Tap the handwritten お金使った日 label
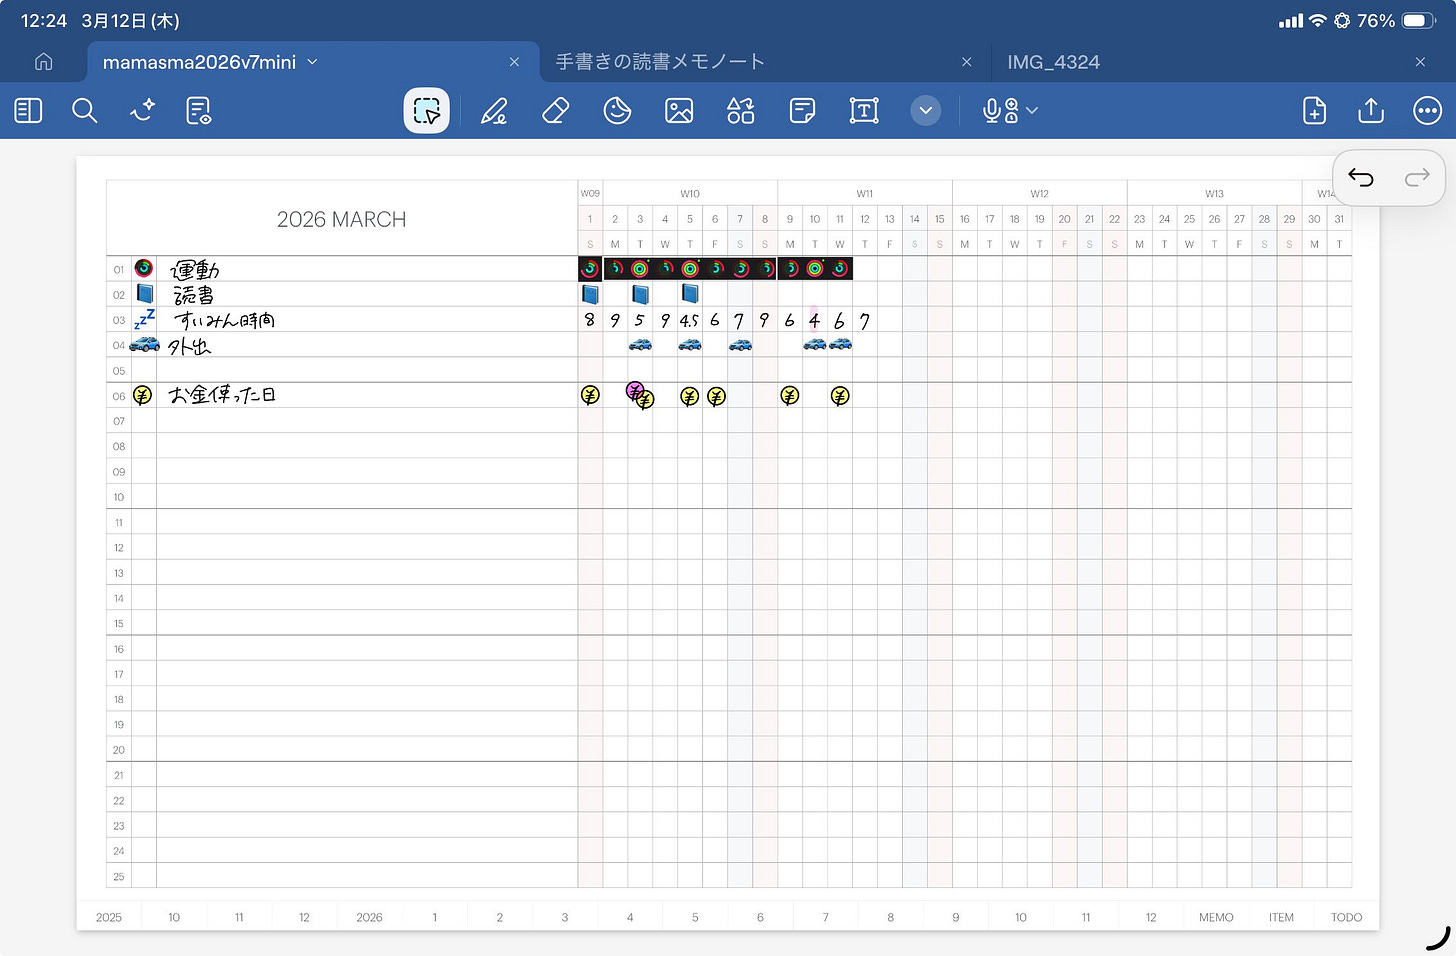This screenshot has height=956, width=1456. (x=222, y=395)
